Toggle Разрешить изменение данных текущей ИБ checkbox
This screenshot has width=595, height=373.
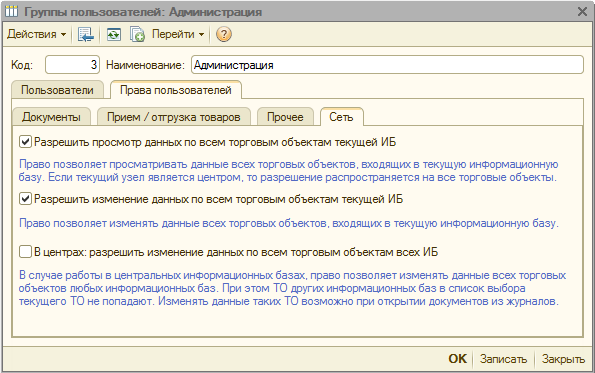tap(25, 199)
